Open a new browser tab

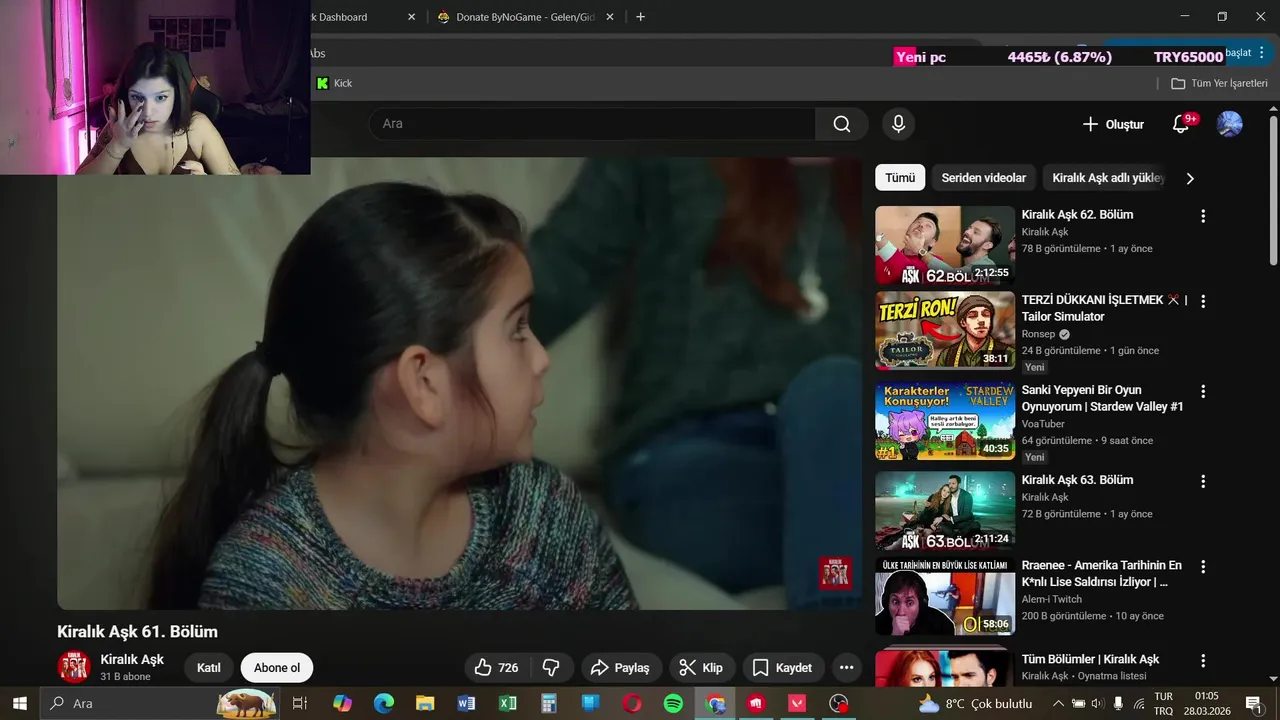(x=640, y=17)
